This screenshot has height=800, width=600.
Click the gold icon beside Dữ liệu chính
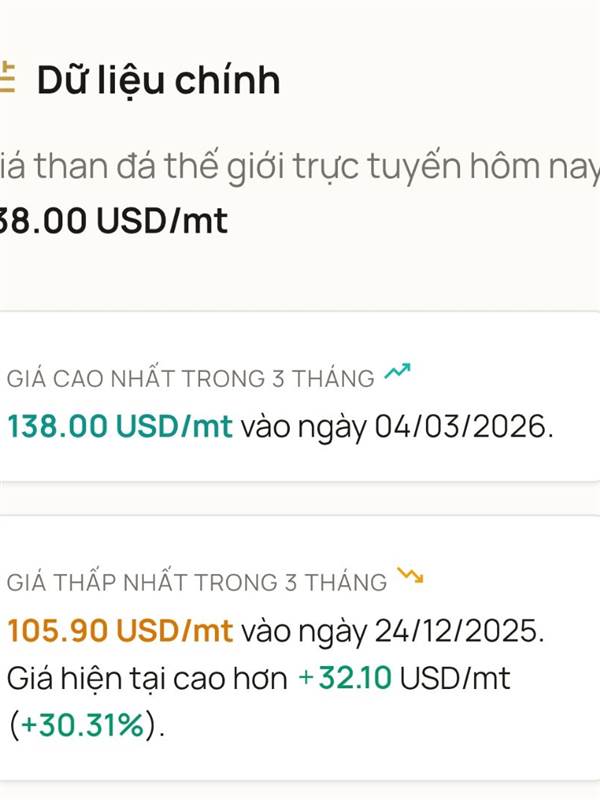(9, 78)
